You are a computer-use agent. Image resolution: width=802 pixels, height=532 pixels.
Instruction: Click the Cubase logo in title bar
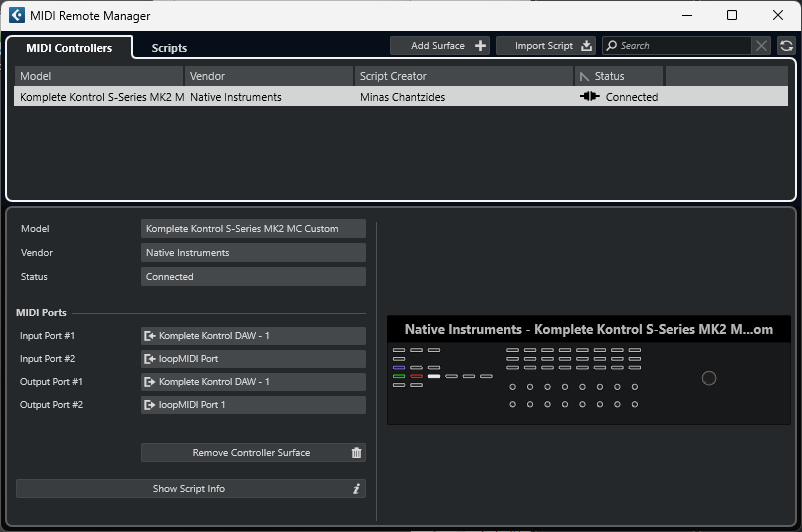click(16, 15)
